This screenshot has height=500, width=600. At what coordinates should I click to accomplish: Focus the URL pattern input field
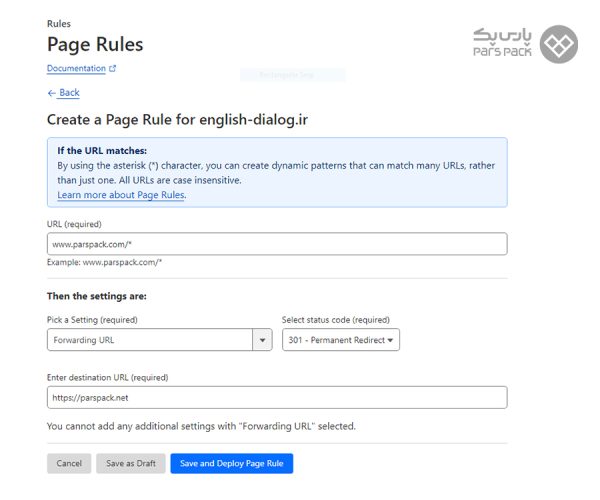(x=277, y=244)
